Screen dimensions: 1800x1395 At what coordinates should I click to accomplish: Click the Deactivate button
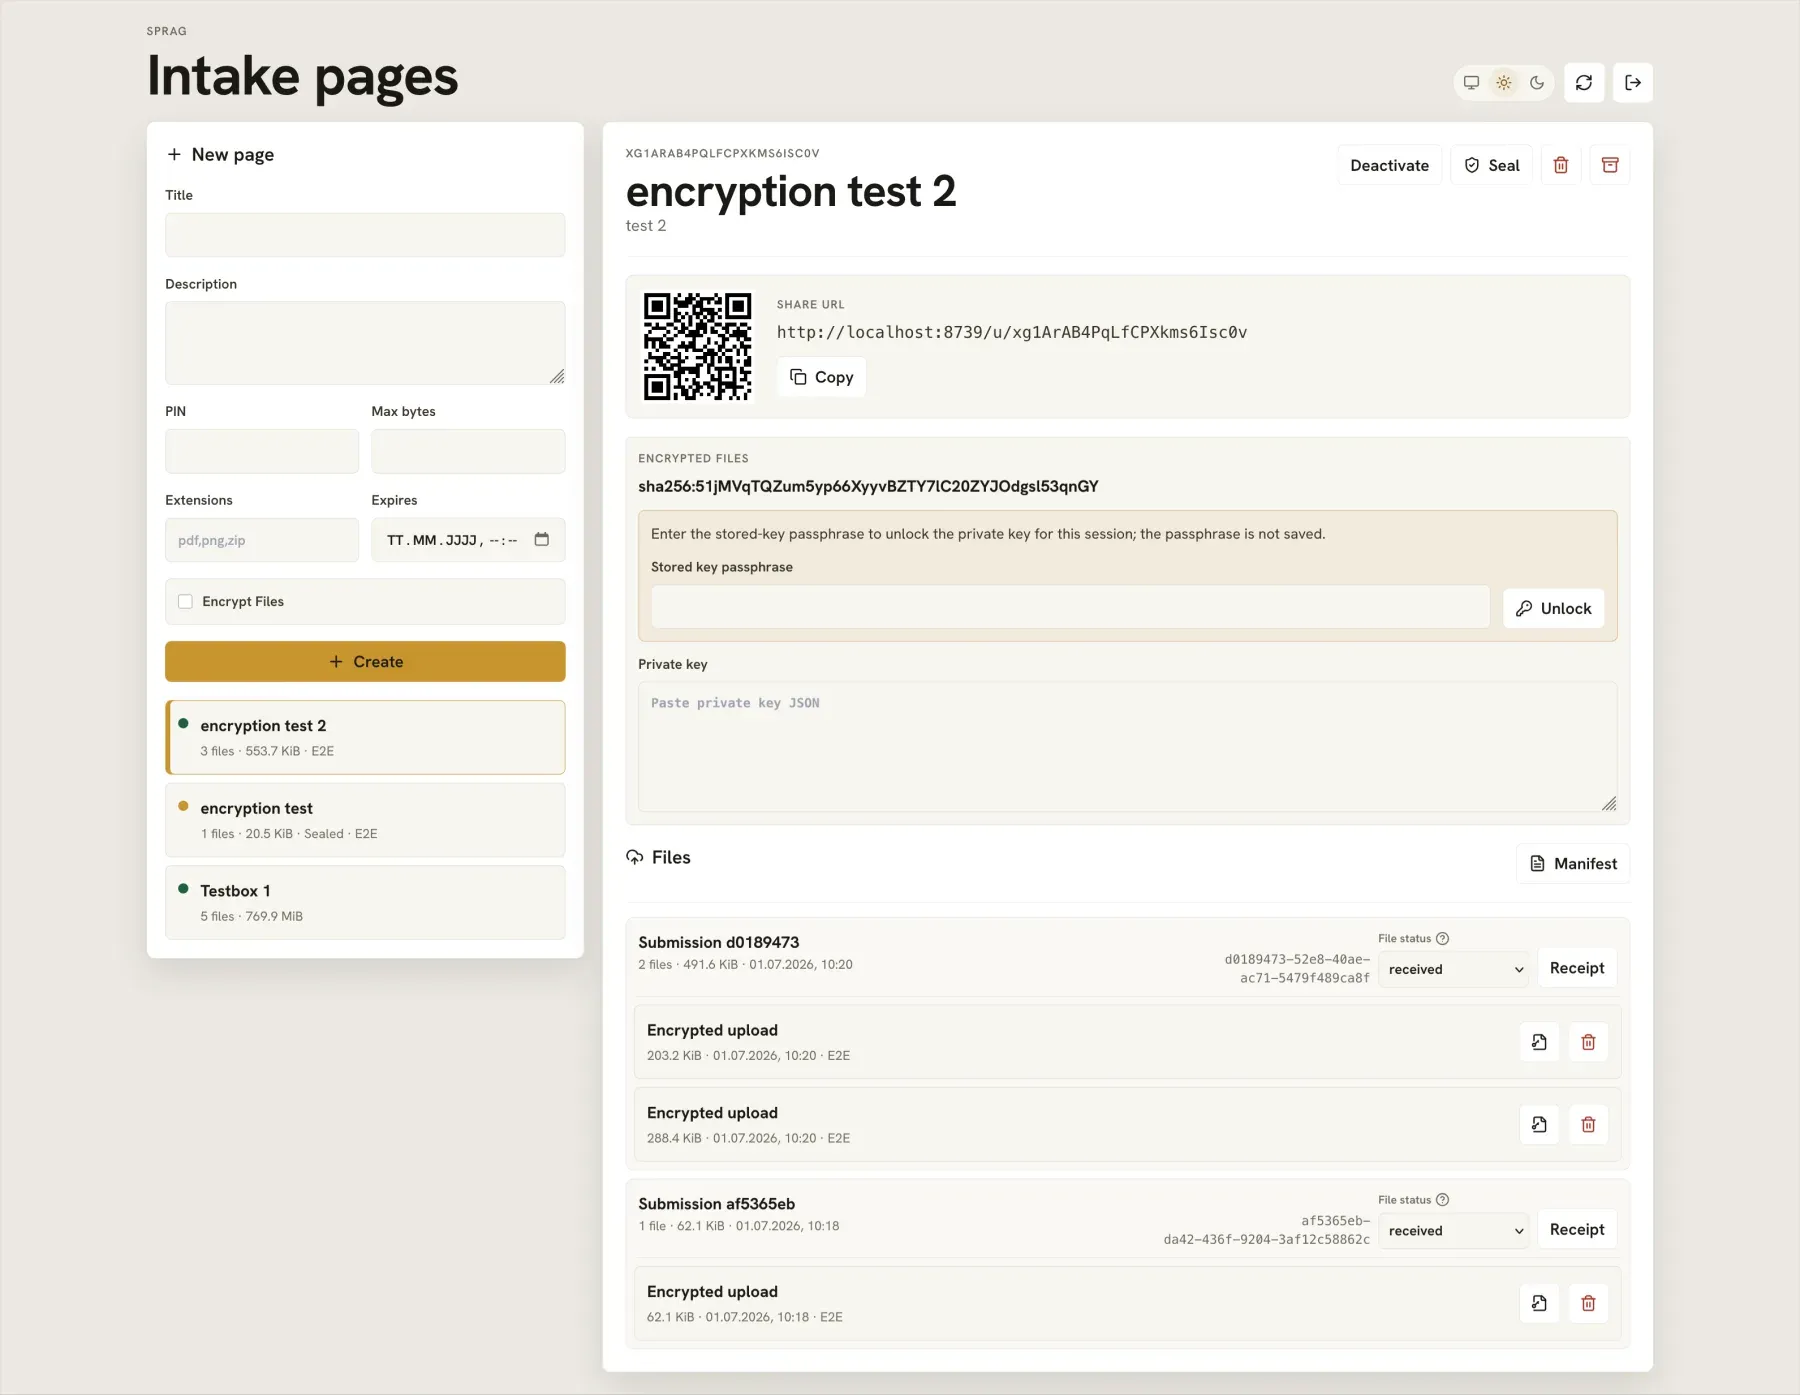1389,165
